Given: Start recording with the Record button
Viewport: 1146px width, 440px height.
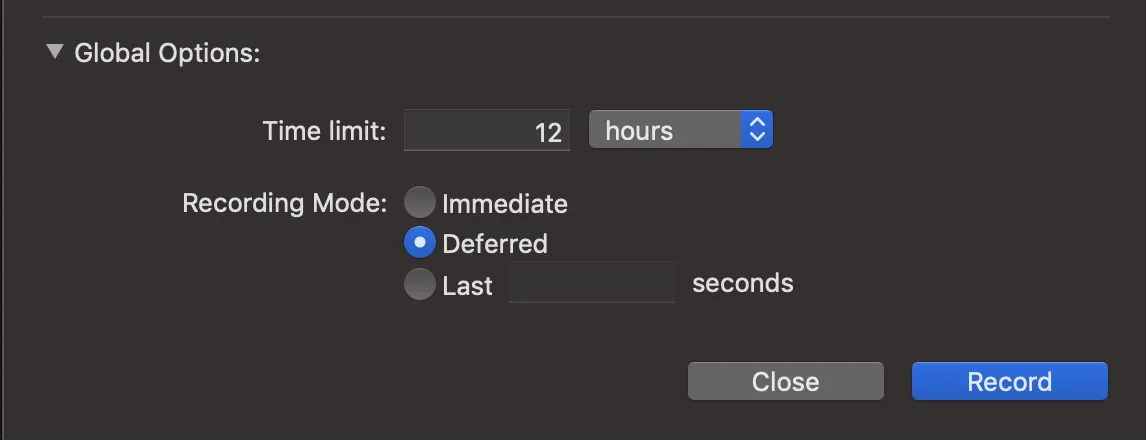Looking at the screenshot, I should [1009, 381].
